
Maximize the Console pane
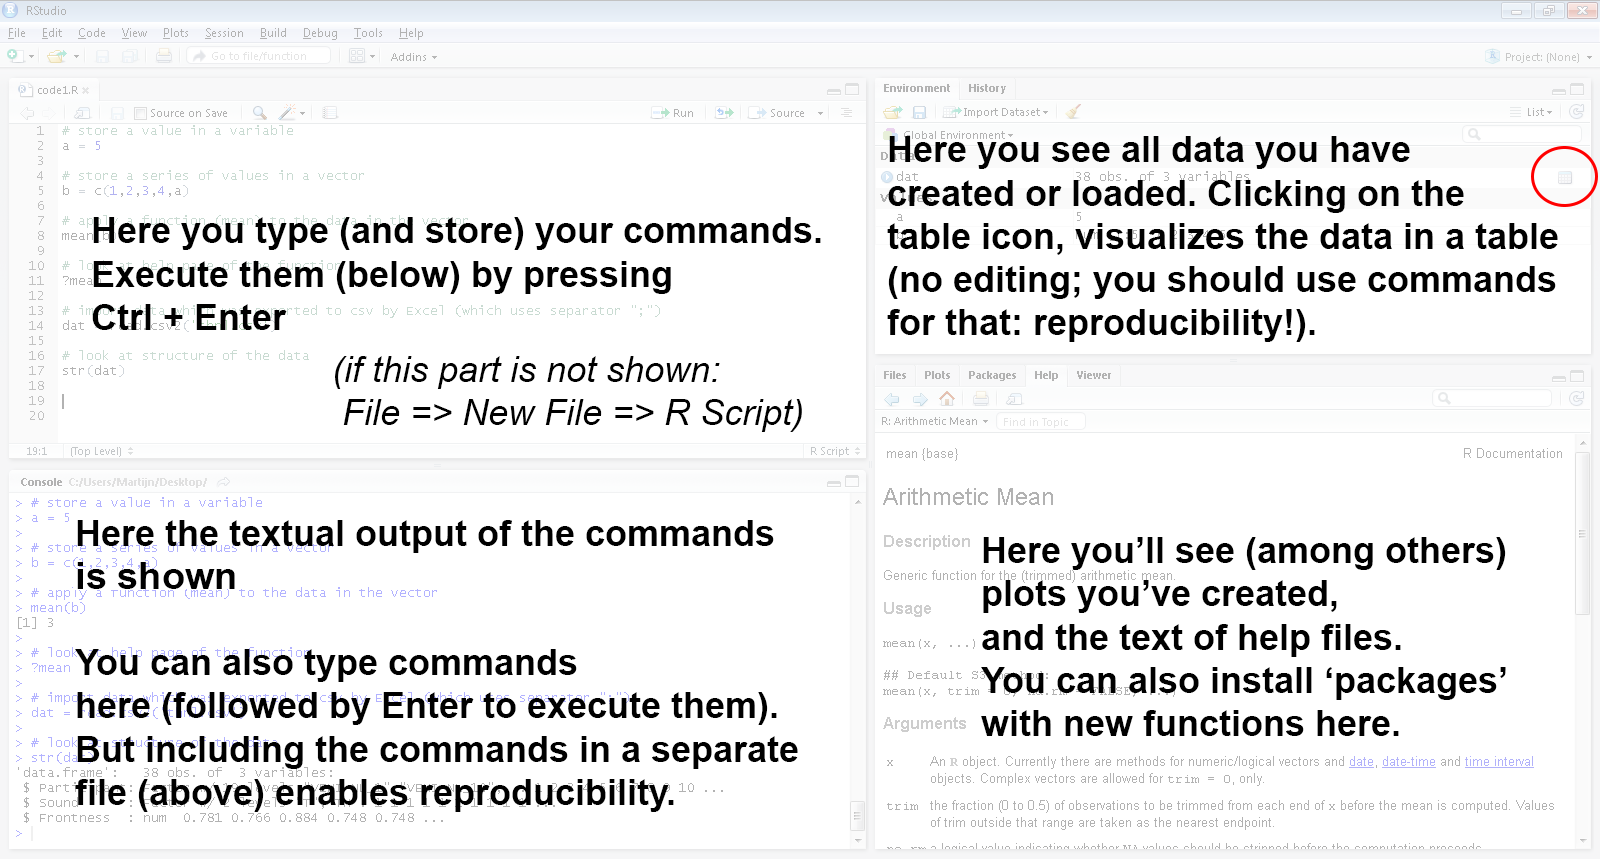852,481
